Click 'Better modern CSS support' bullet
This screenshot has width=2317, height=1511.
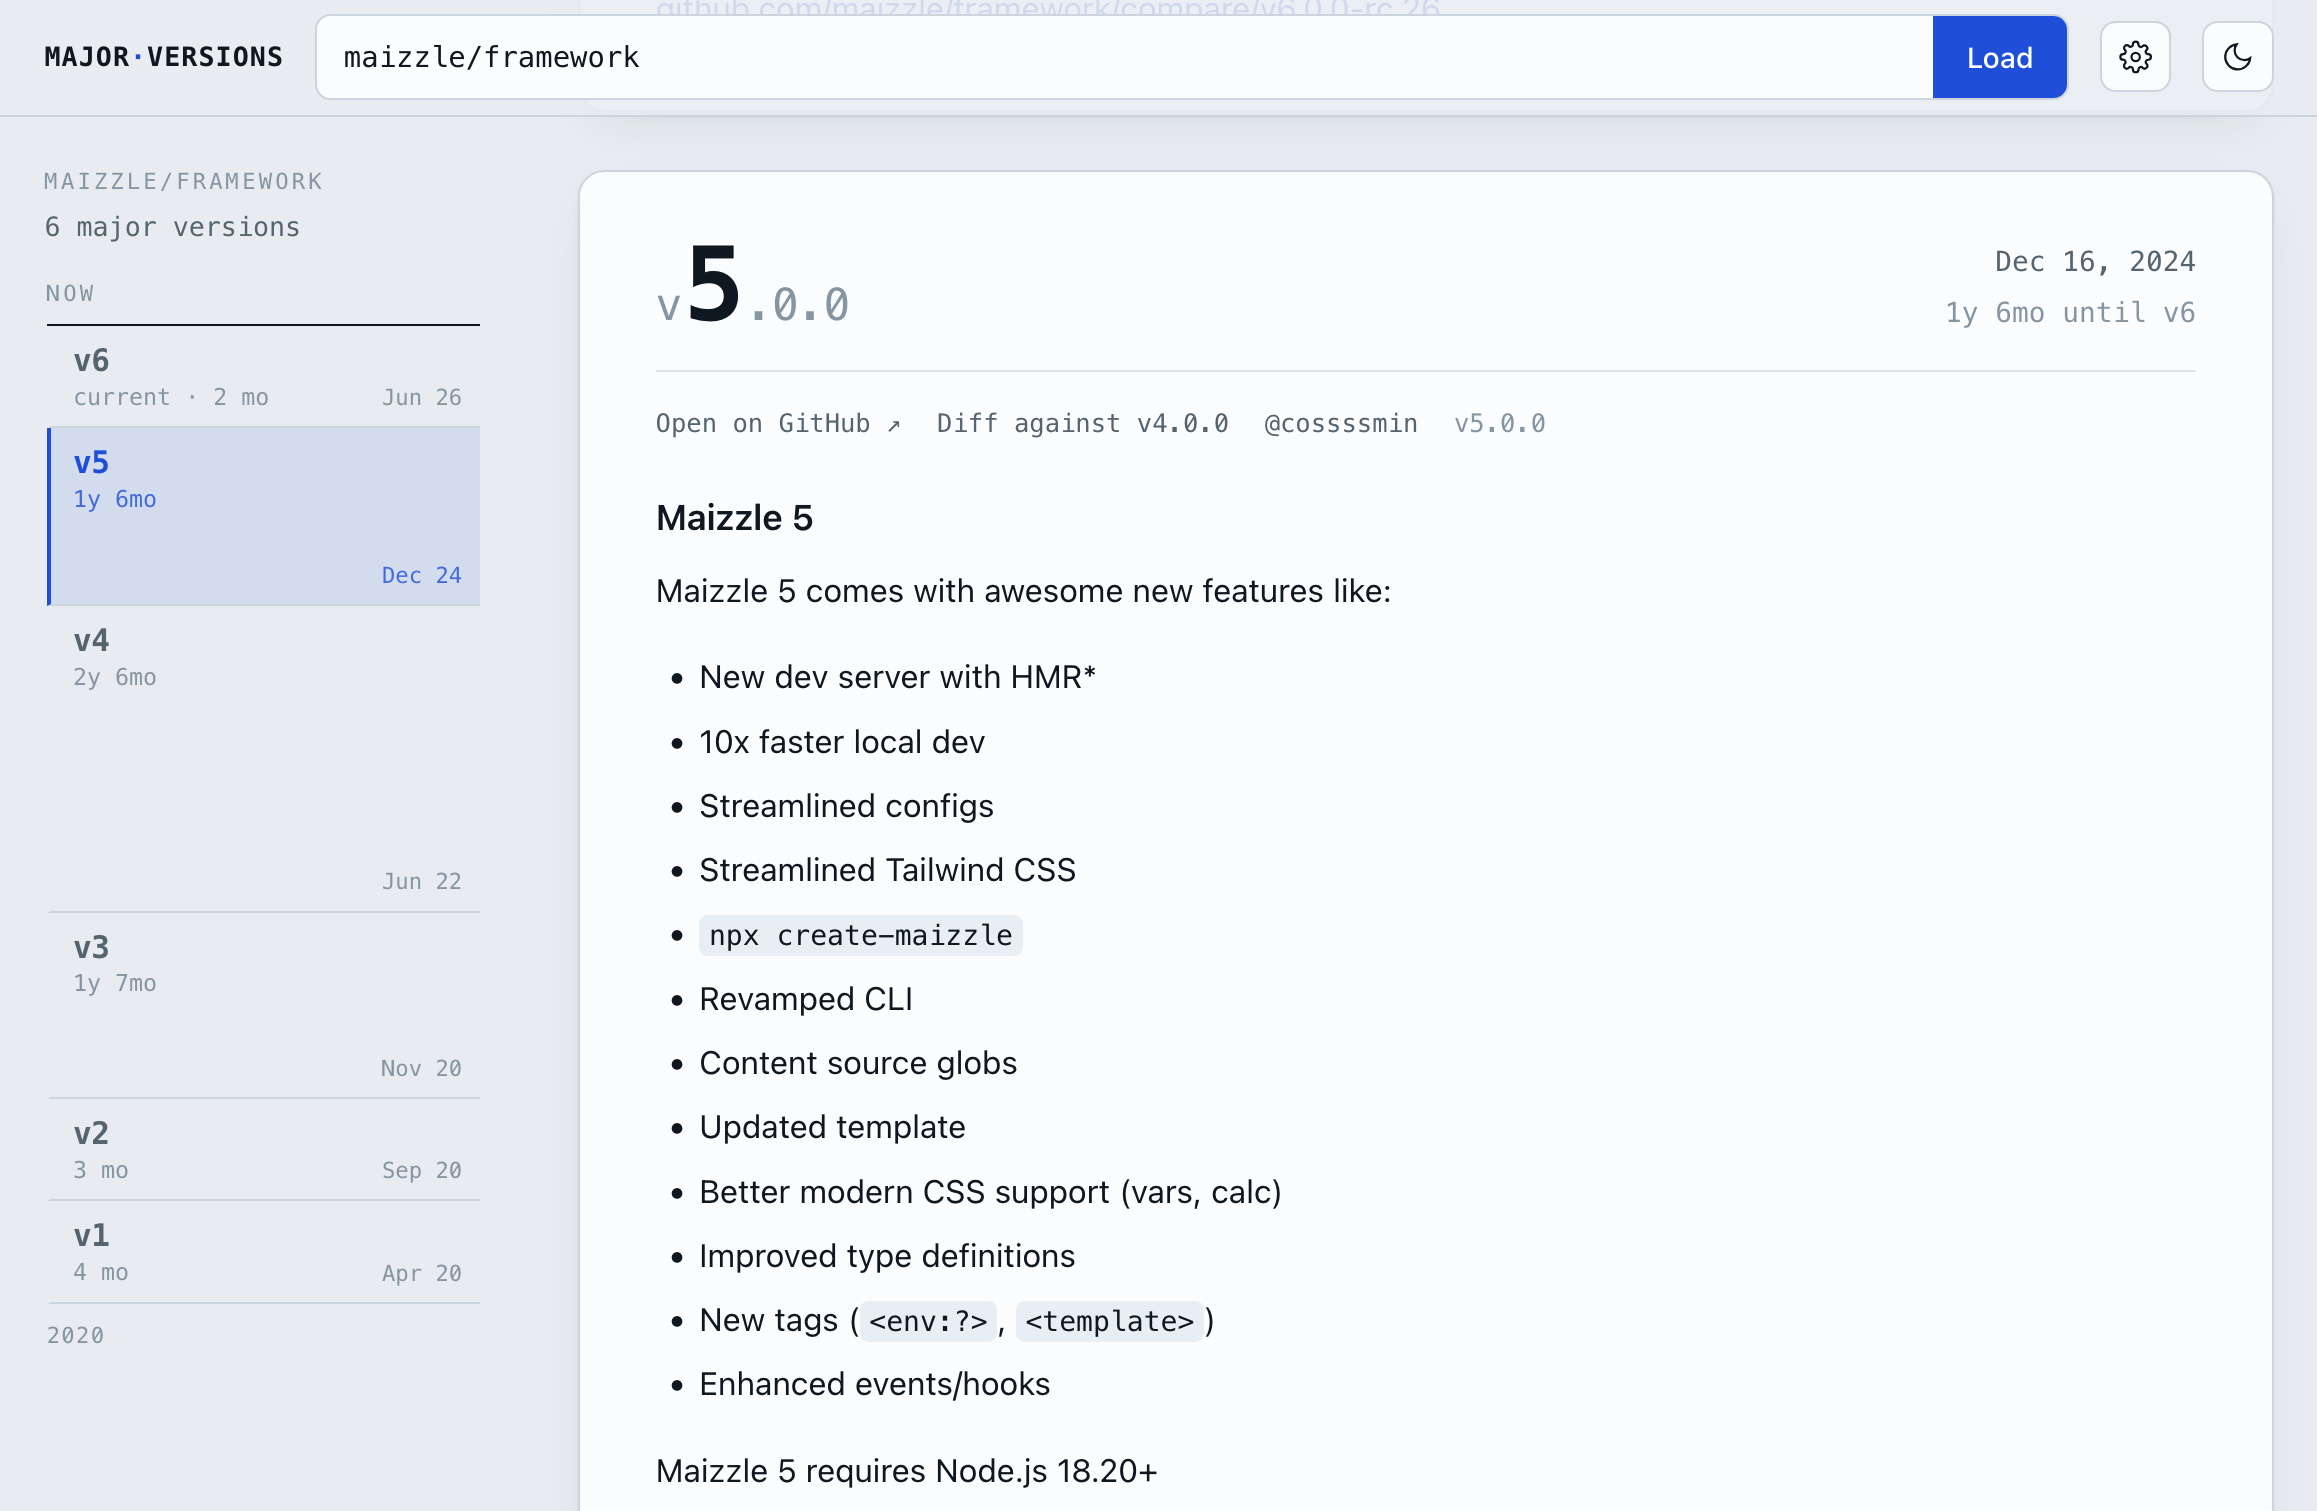coord(990,1192)
